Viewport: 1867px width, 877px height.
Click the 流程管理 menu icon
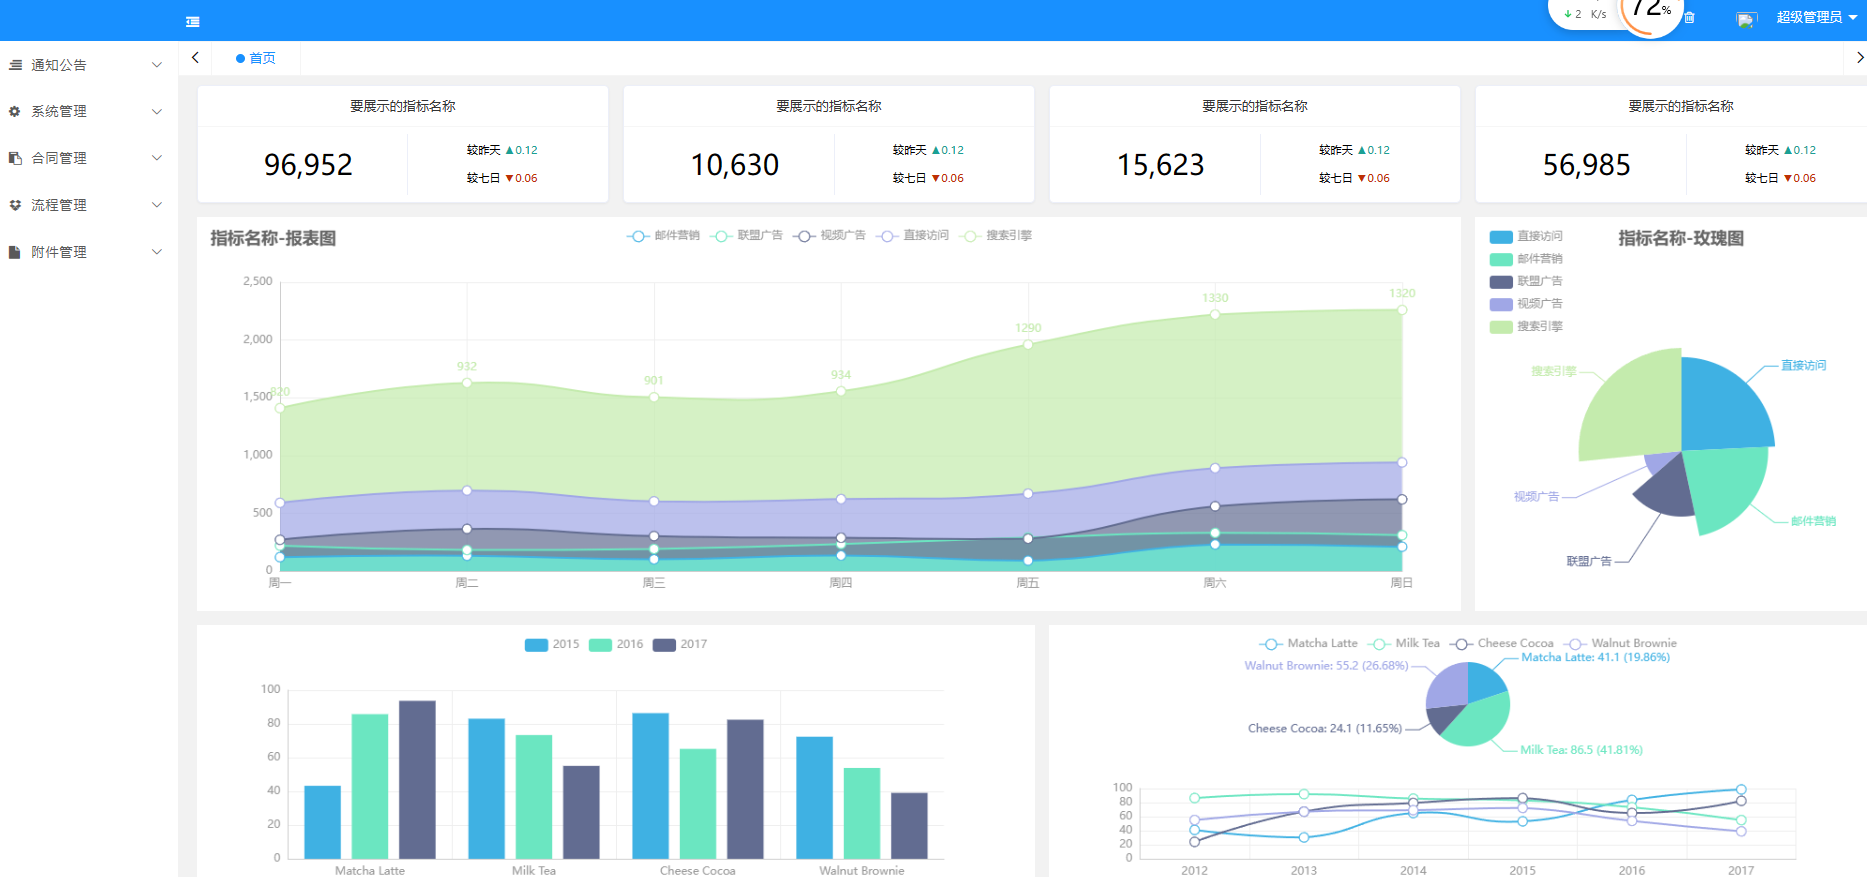[15, 205]
